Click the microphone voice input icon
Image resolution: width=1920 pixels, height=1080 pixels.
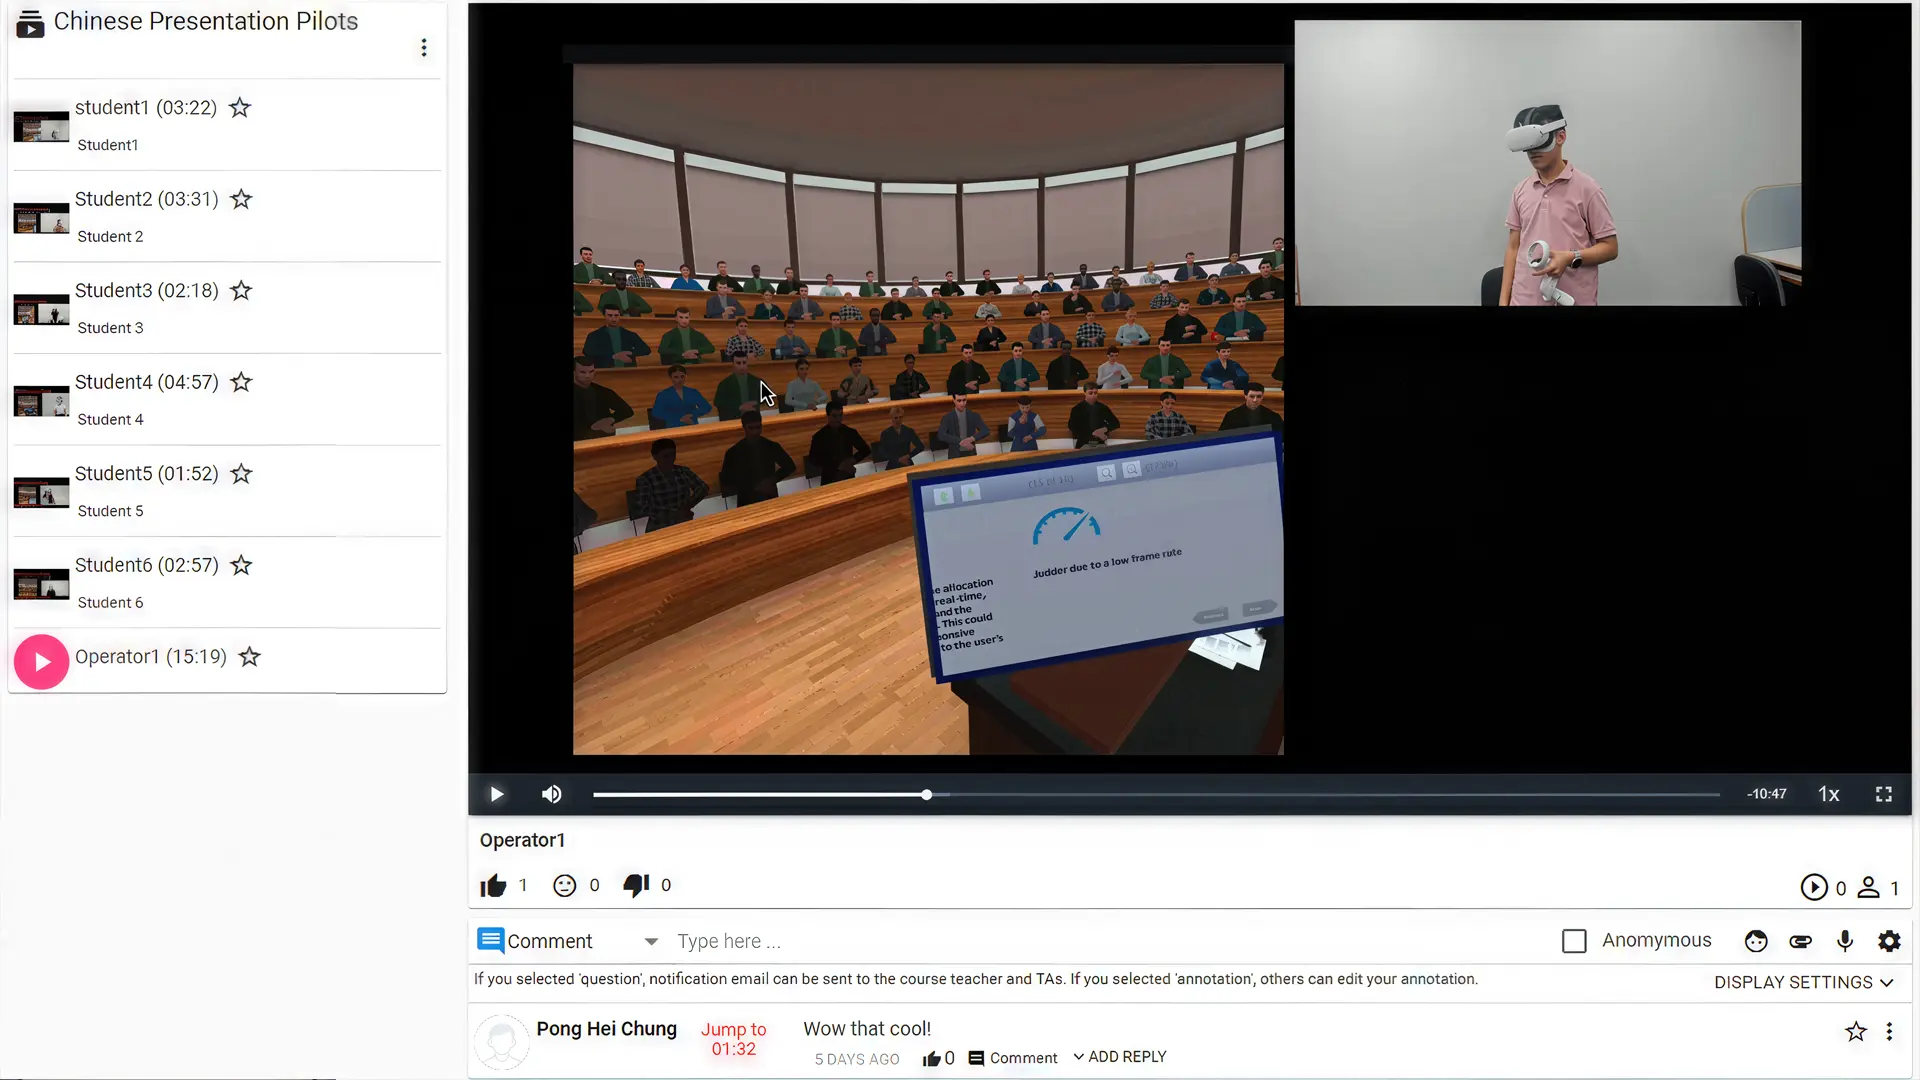tap(1845, 941)
